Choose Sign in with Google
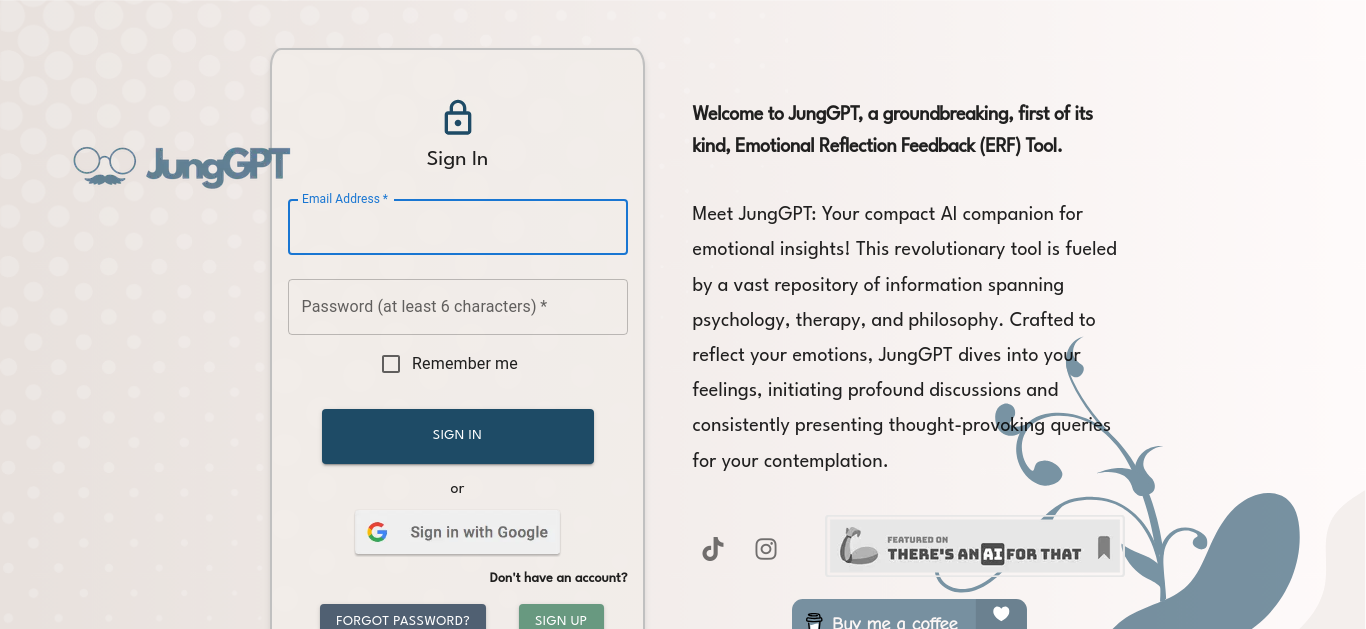 pyautogui.click(x=457, y=532)
